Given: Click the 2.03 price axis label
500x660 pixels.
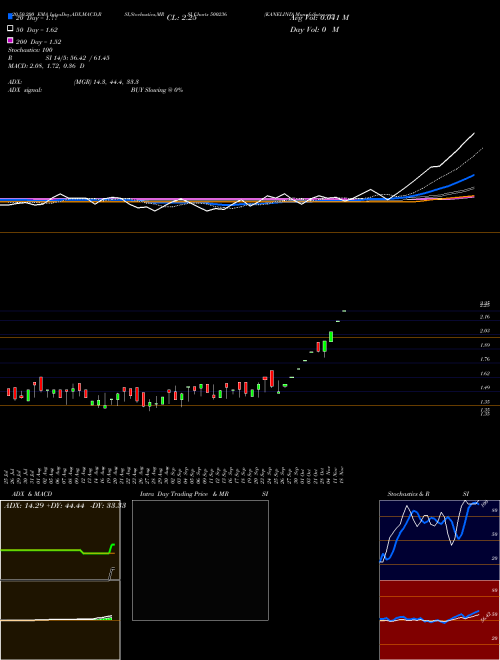Looking at the screenshot, I should pyautogui.click(x=485, y=331).
